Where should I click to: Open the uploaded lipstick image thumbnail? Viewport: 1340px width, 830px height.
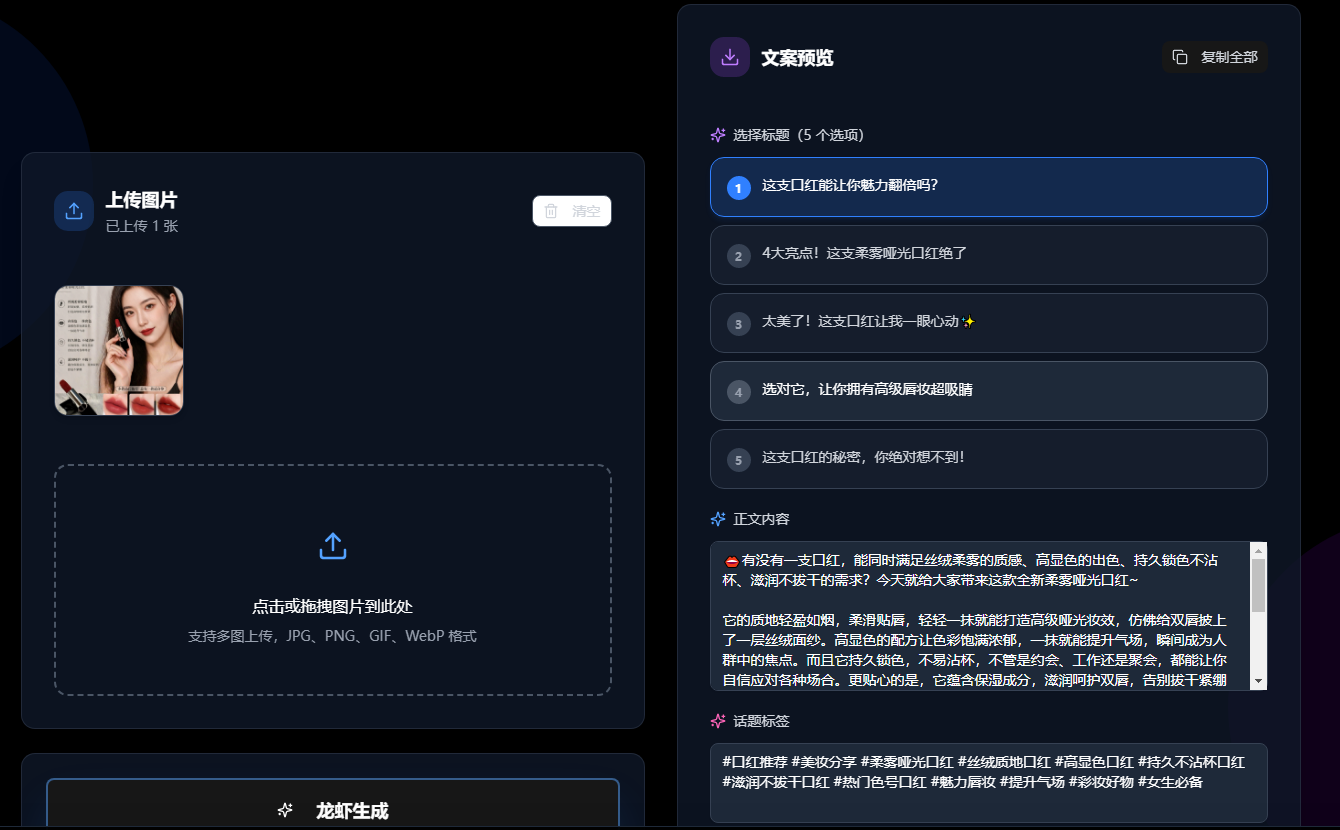[x=118, y=351]
